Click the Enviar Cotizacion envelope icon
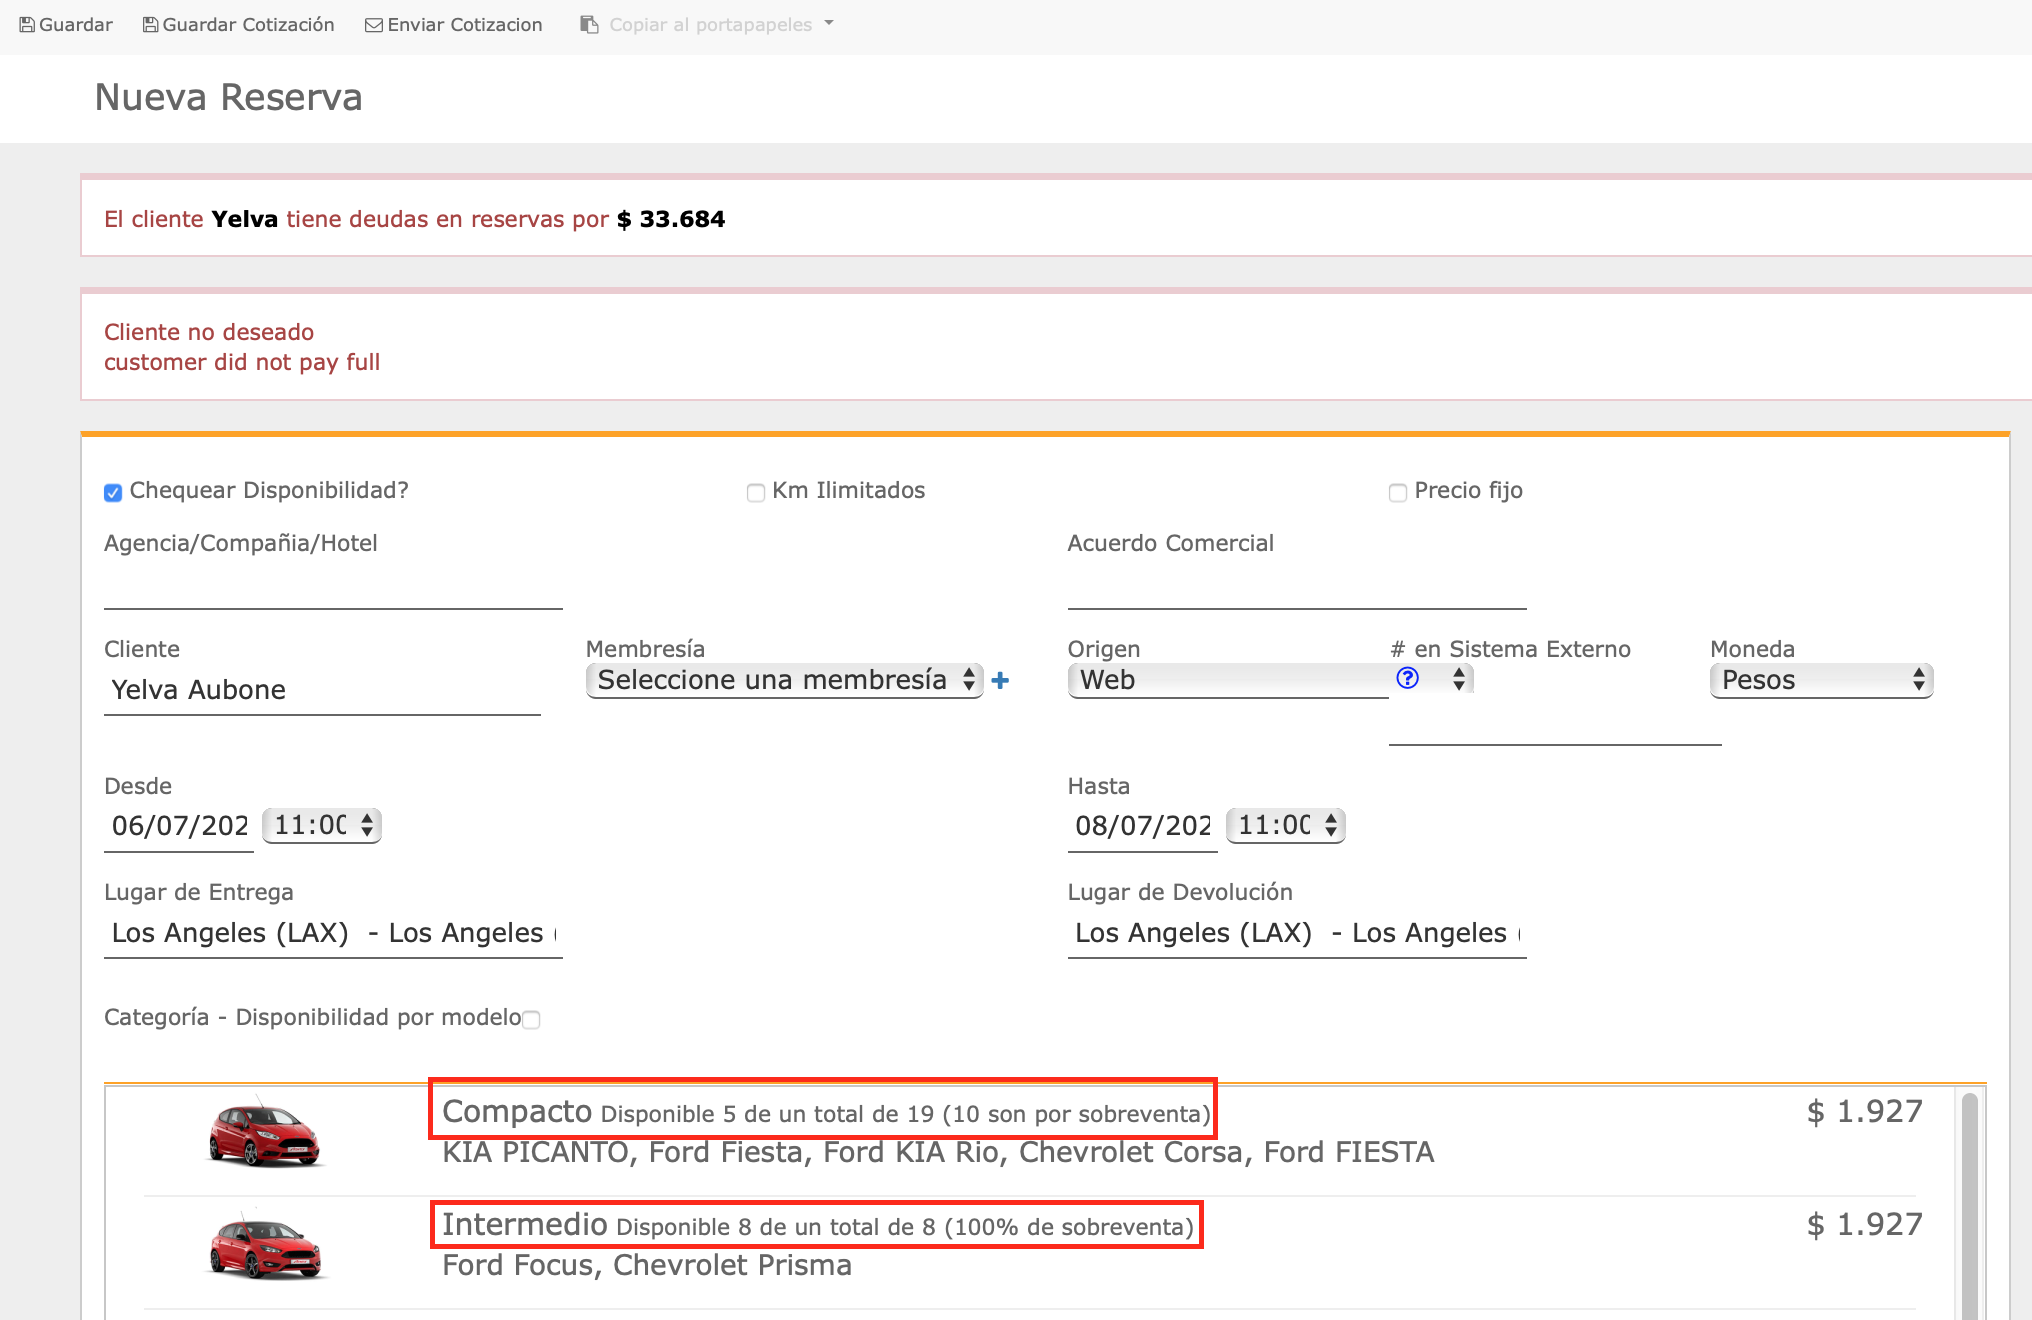The image size is (2032, 1320). [374, 25]
